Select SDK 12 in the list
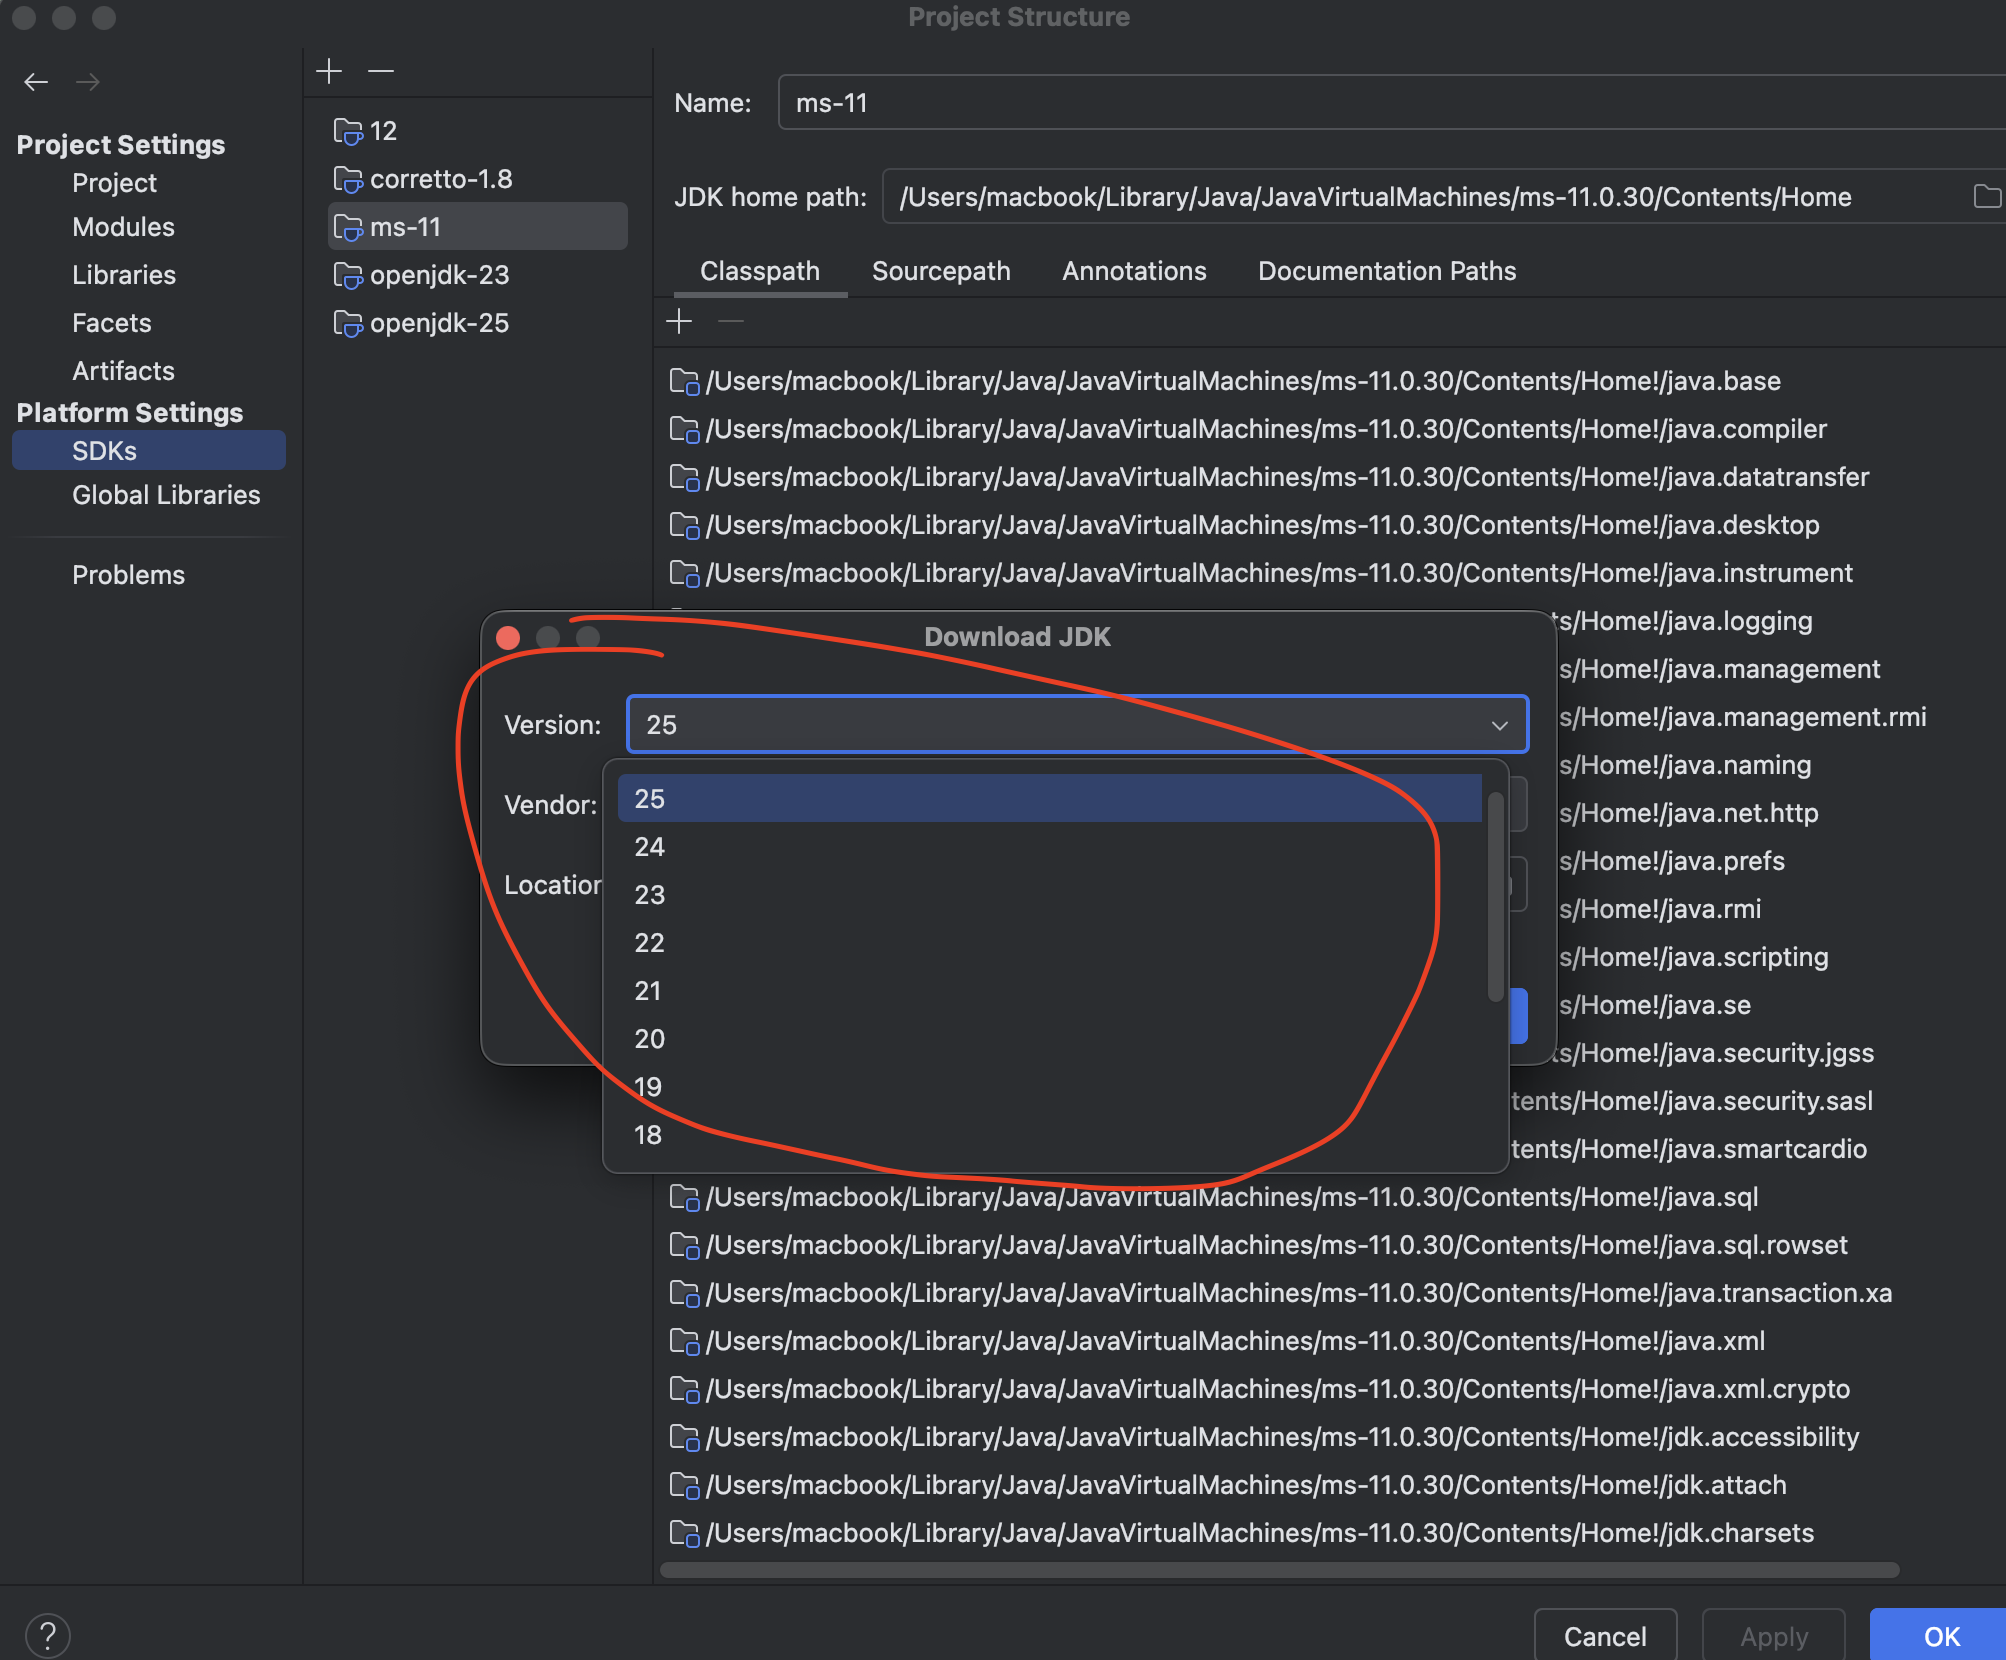 click(x=478, y=131)
